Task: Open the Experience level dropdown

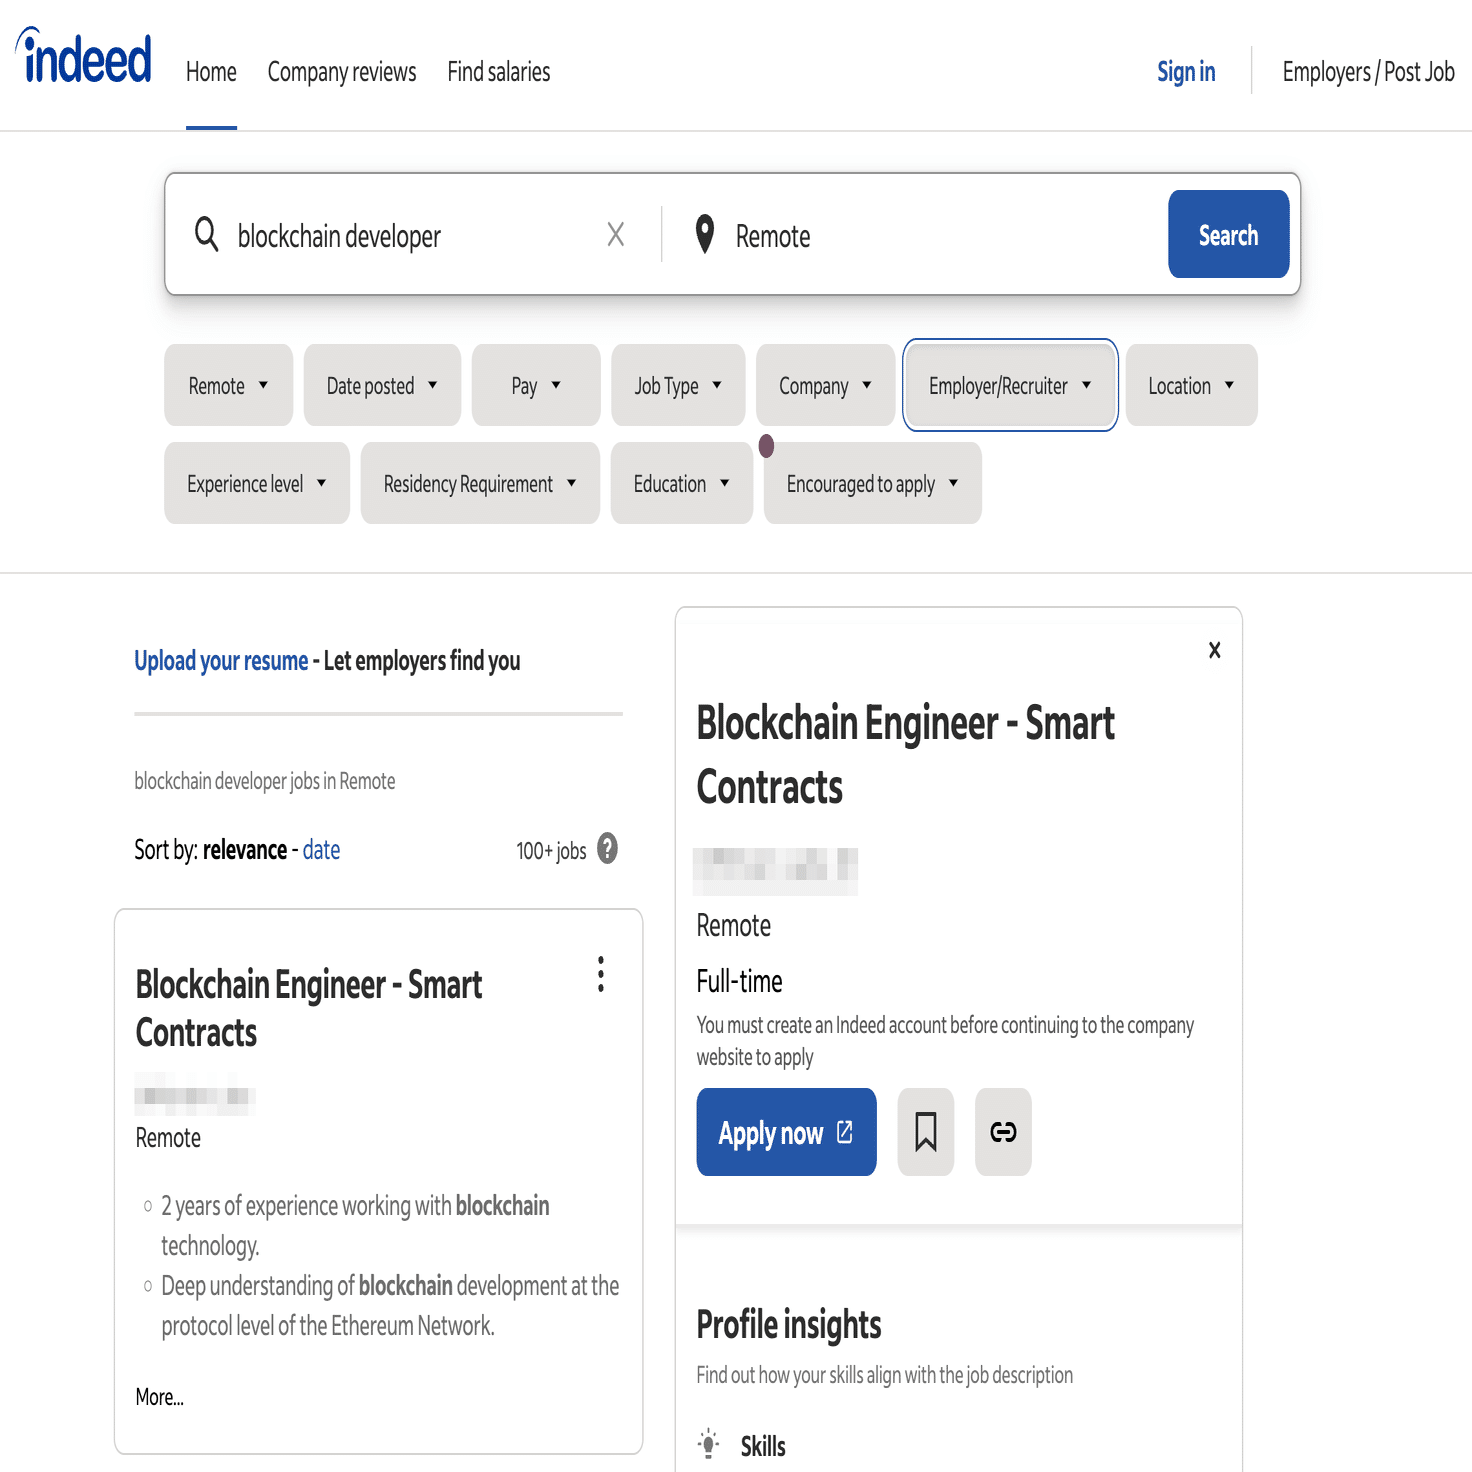Action: tap(256, 484)
